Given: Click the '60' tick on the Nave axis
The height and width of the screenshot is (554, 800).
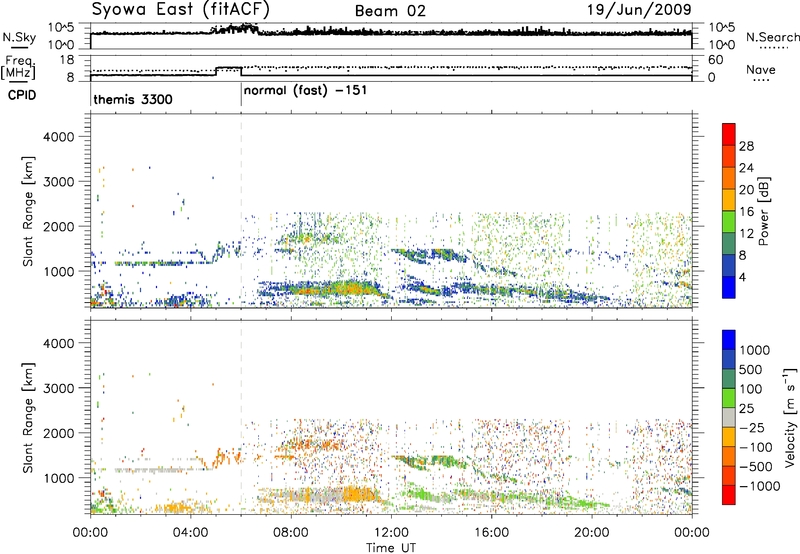Looking at the screenshot, I should [715, 60].
